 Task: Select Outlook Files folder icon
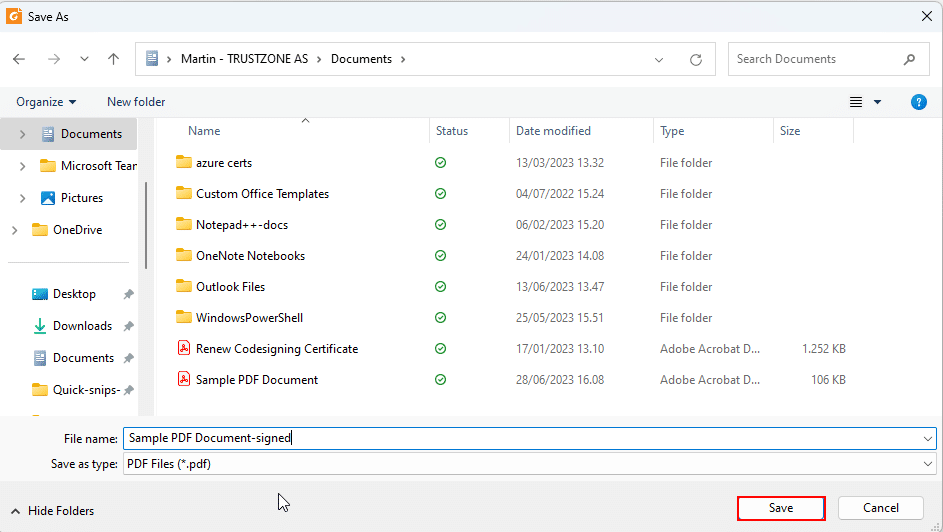click(x=183, y=286)
